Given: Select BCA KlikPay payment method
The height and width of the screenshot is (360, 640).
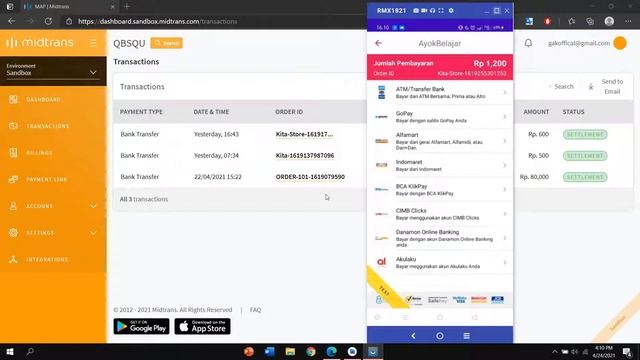Looking at the screenshot, I should point(440,189).
